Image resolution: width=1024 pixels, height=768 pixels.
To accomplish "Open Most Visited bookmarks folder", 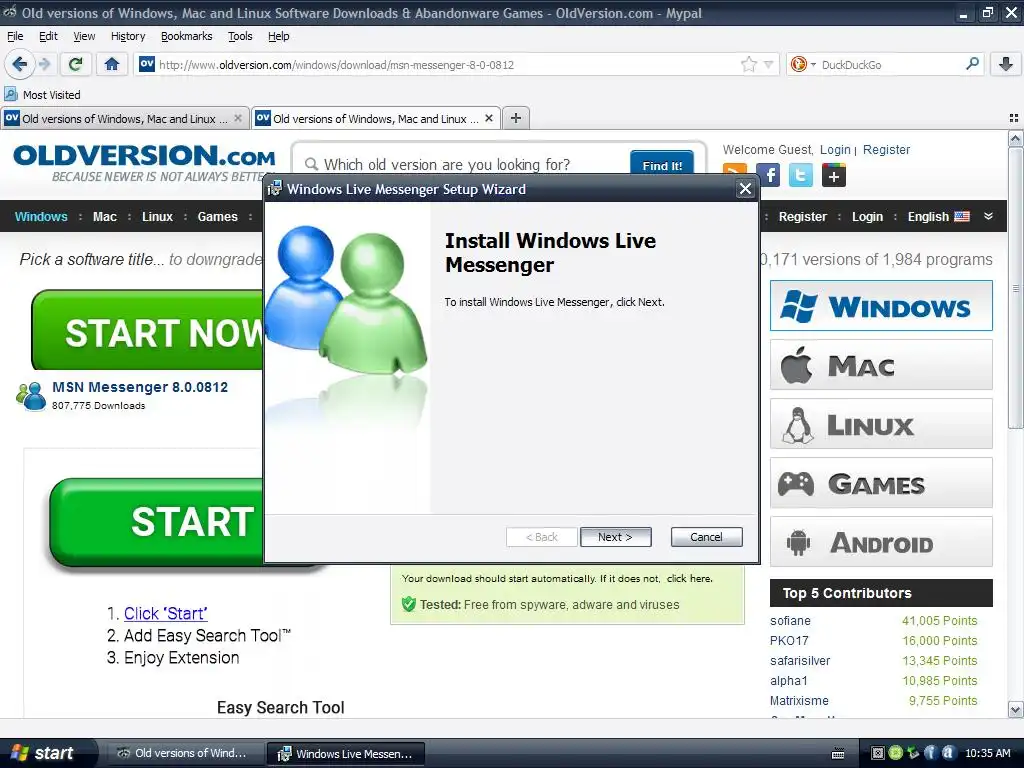I will click(x=42, y=95).
